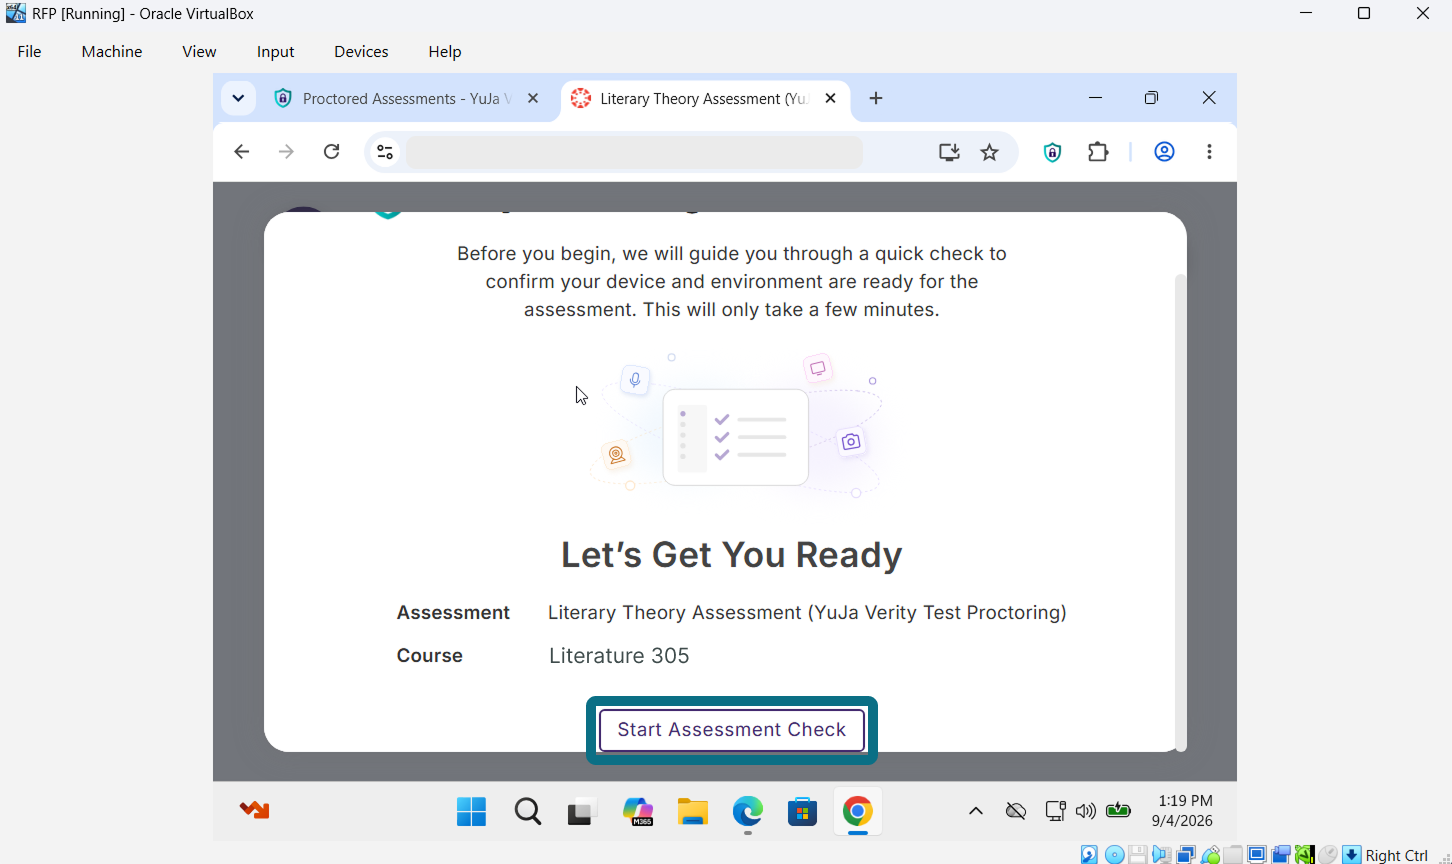Viewport: 1452px width, 864px height.
Task: Open the orange-red widget icon on taskbar
Action: (x=255, y=810)
